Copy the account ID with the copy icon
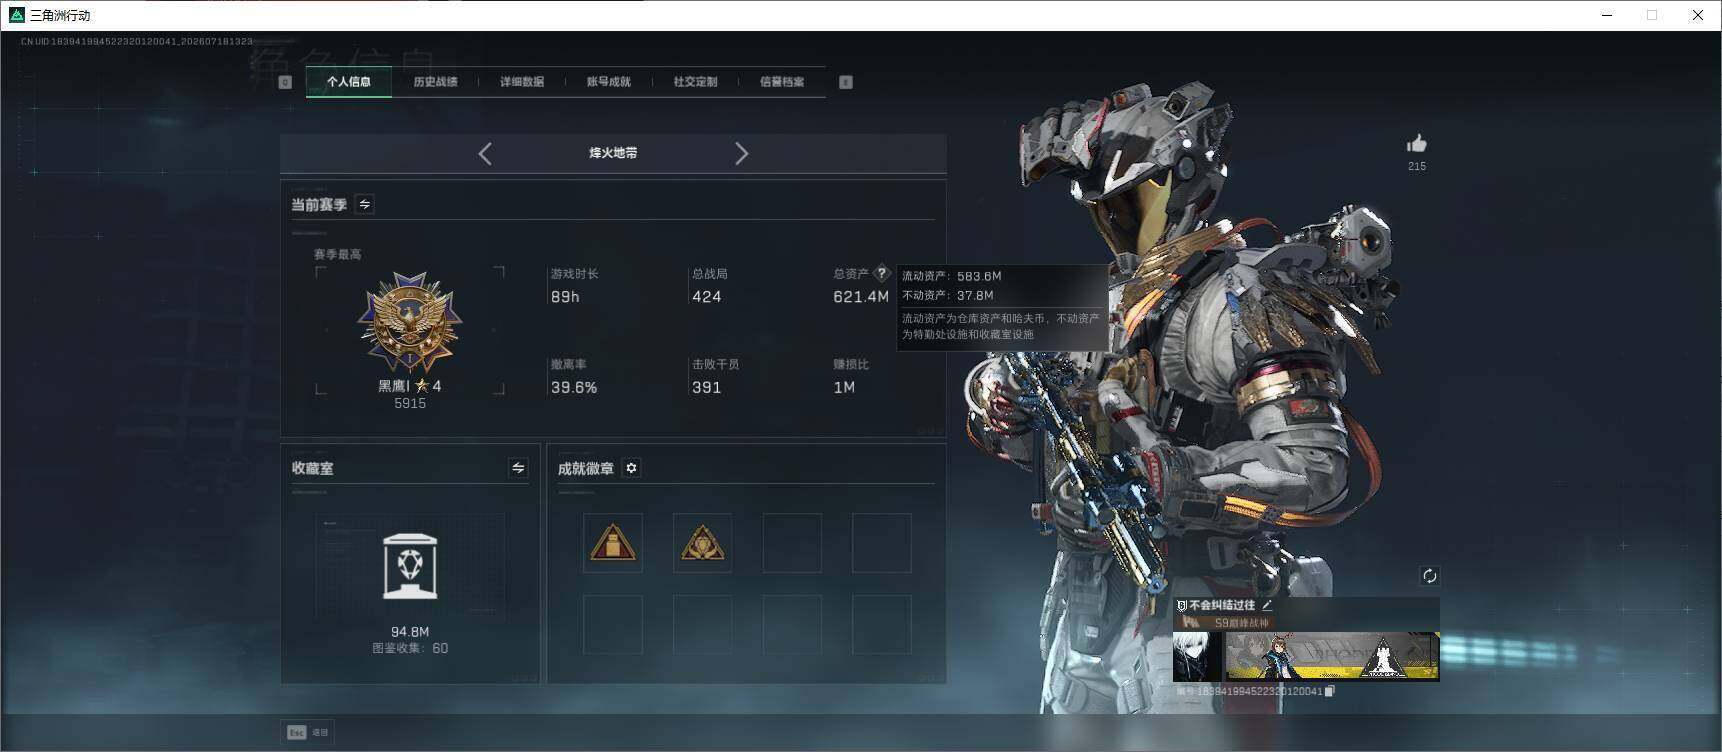This screenshot has height=752, width=1722. pyautogui.click(x=1329, y=691)
